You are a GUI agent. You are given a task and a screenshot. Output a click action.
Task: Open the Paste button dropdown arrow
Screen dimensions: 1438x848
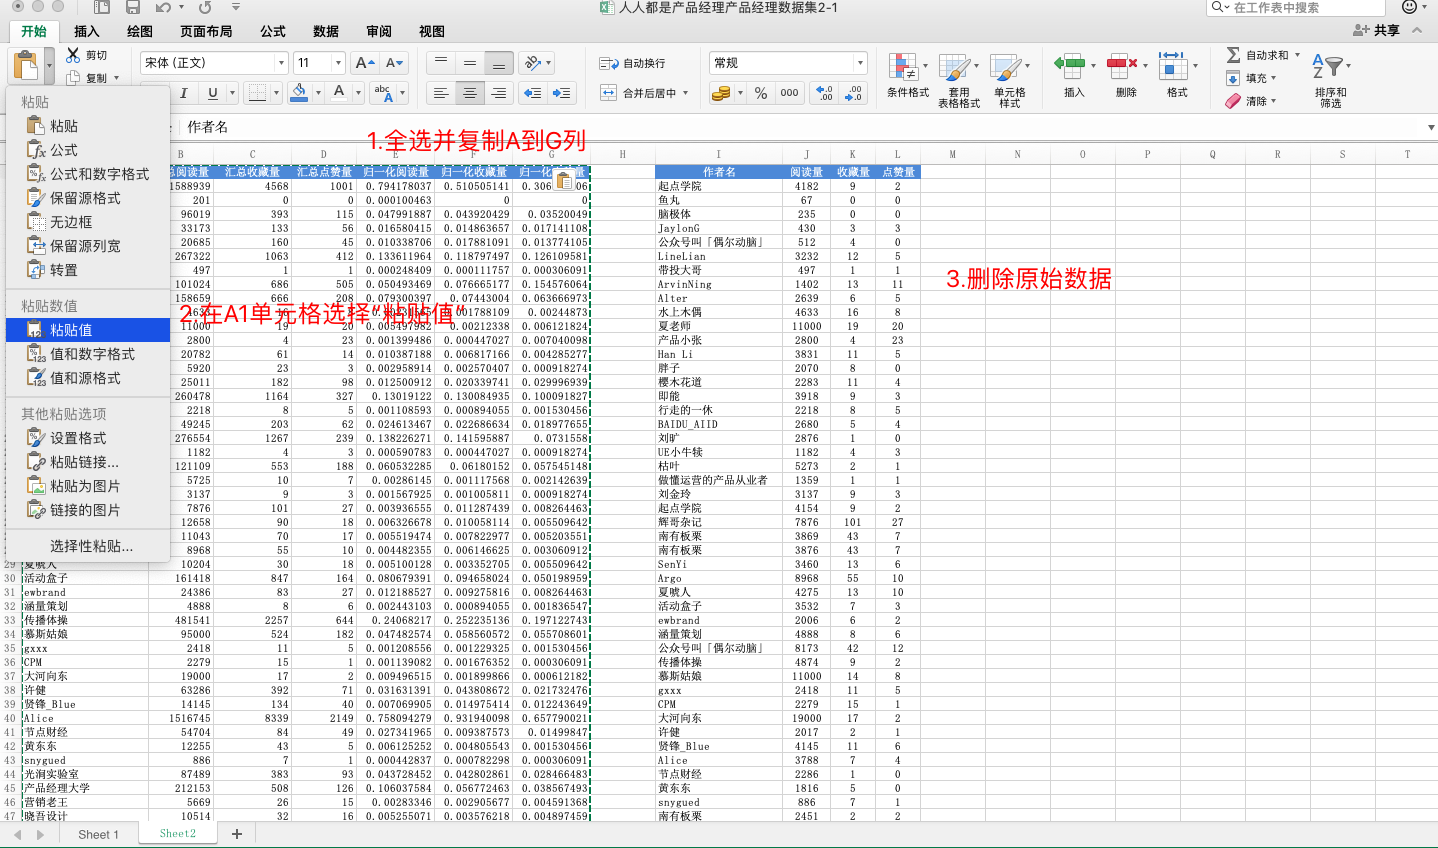point(50,68)
